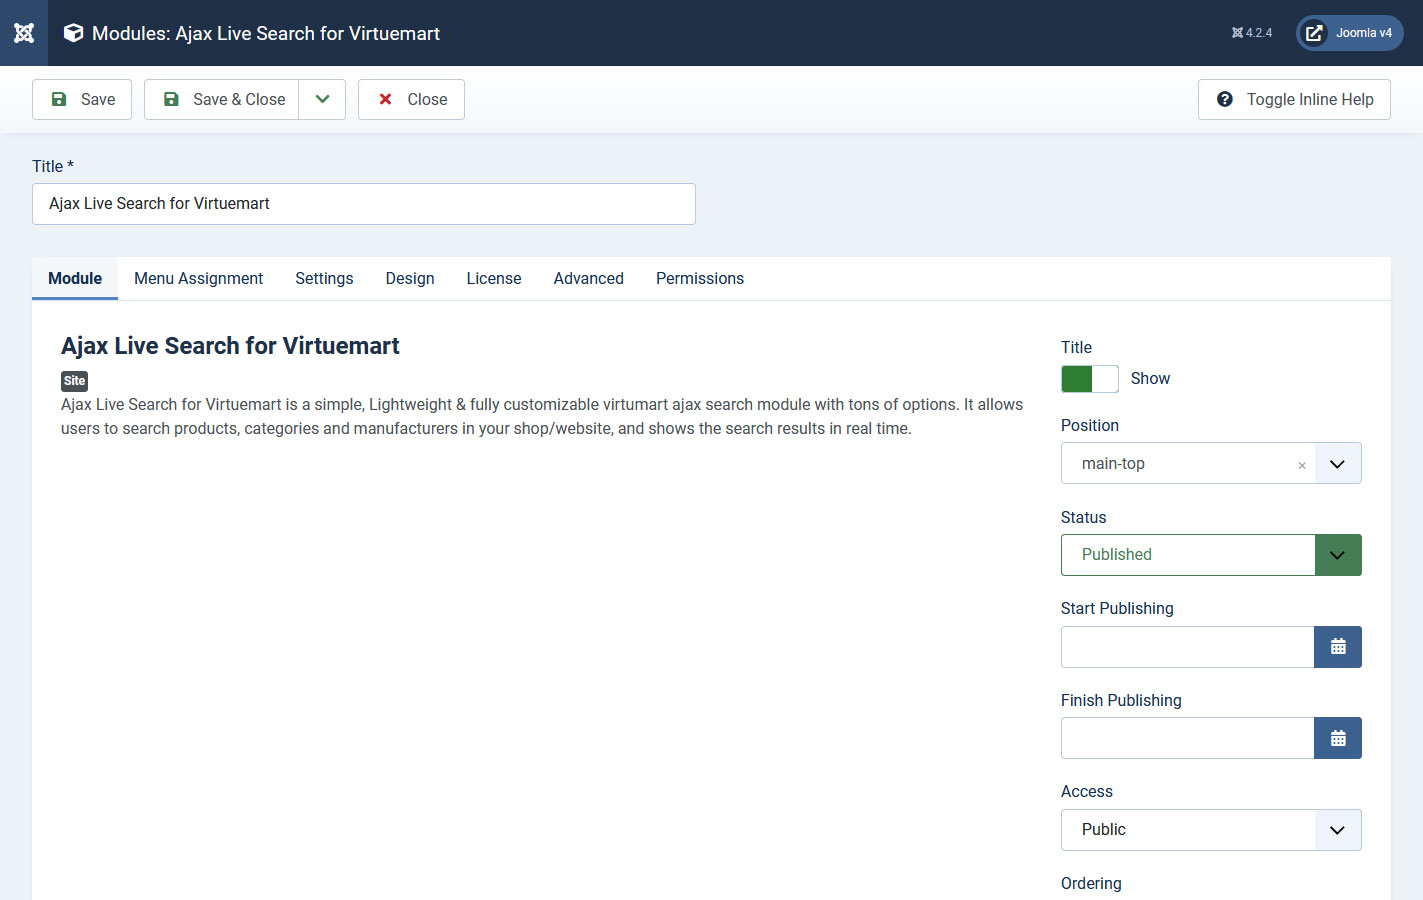Clear the main-top position with x
This screenshot has width=1423, height=900.
(1302, 465)
